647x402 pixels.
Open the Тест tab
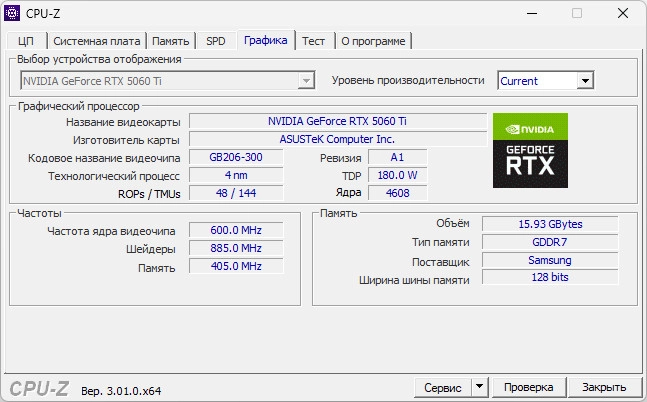coord(313,41)
